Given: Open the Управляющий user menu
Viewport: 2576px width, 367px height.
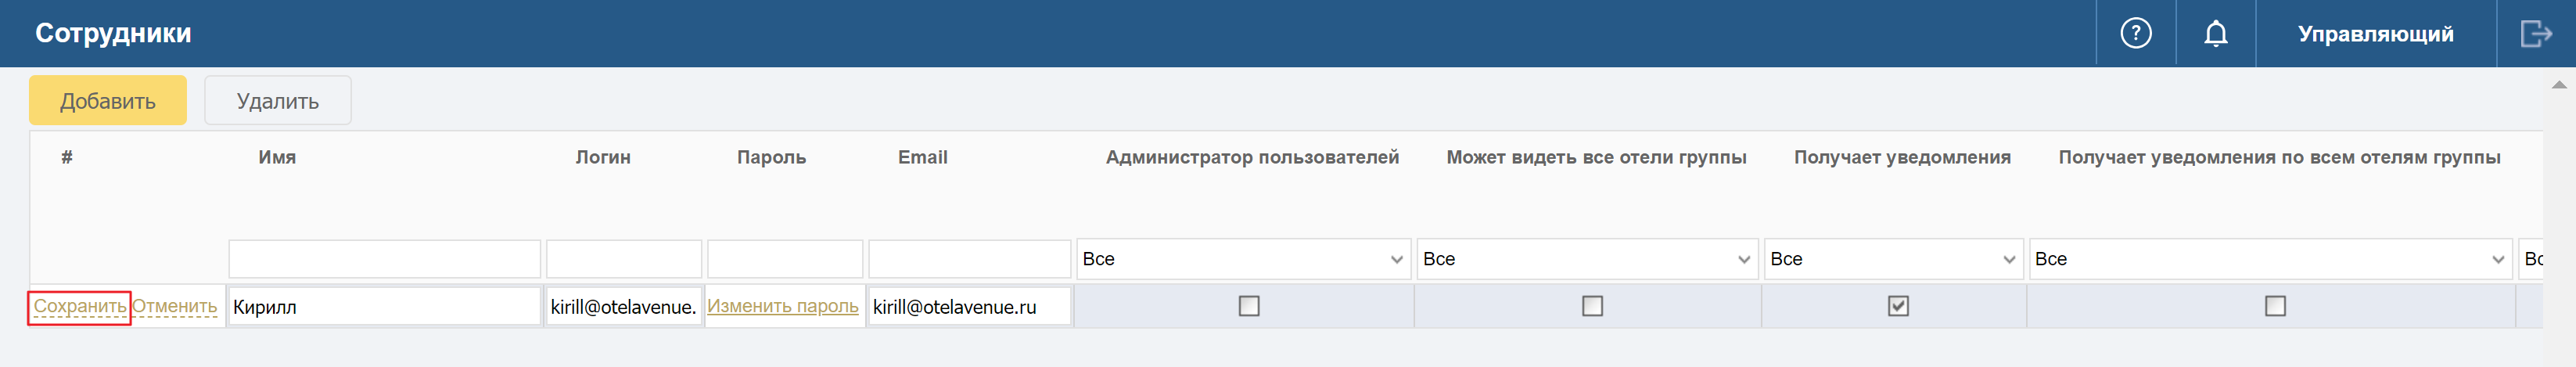Looking at the screenshot, I should [x=2375, y=33].
